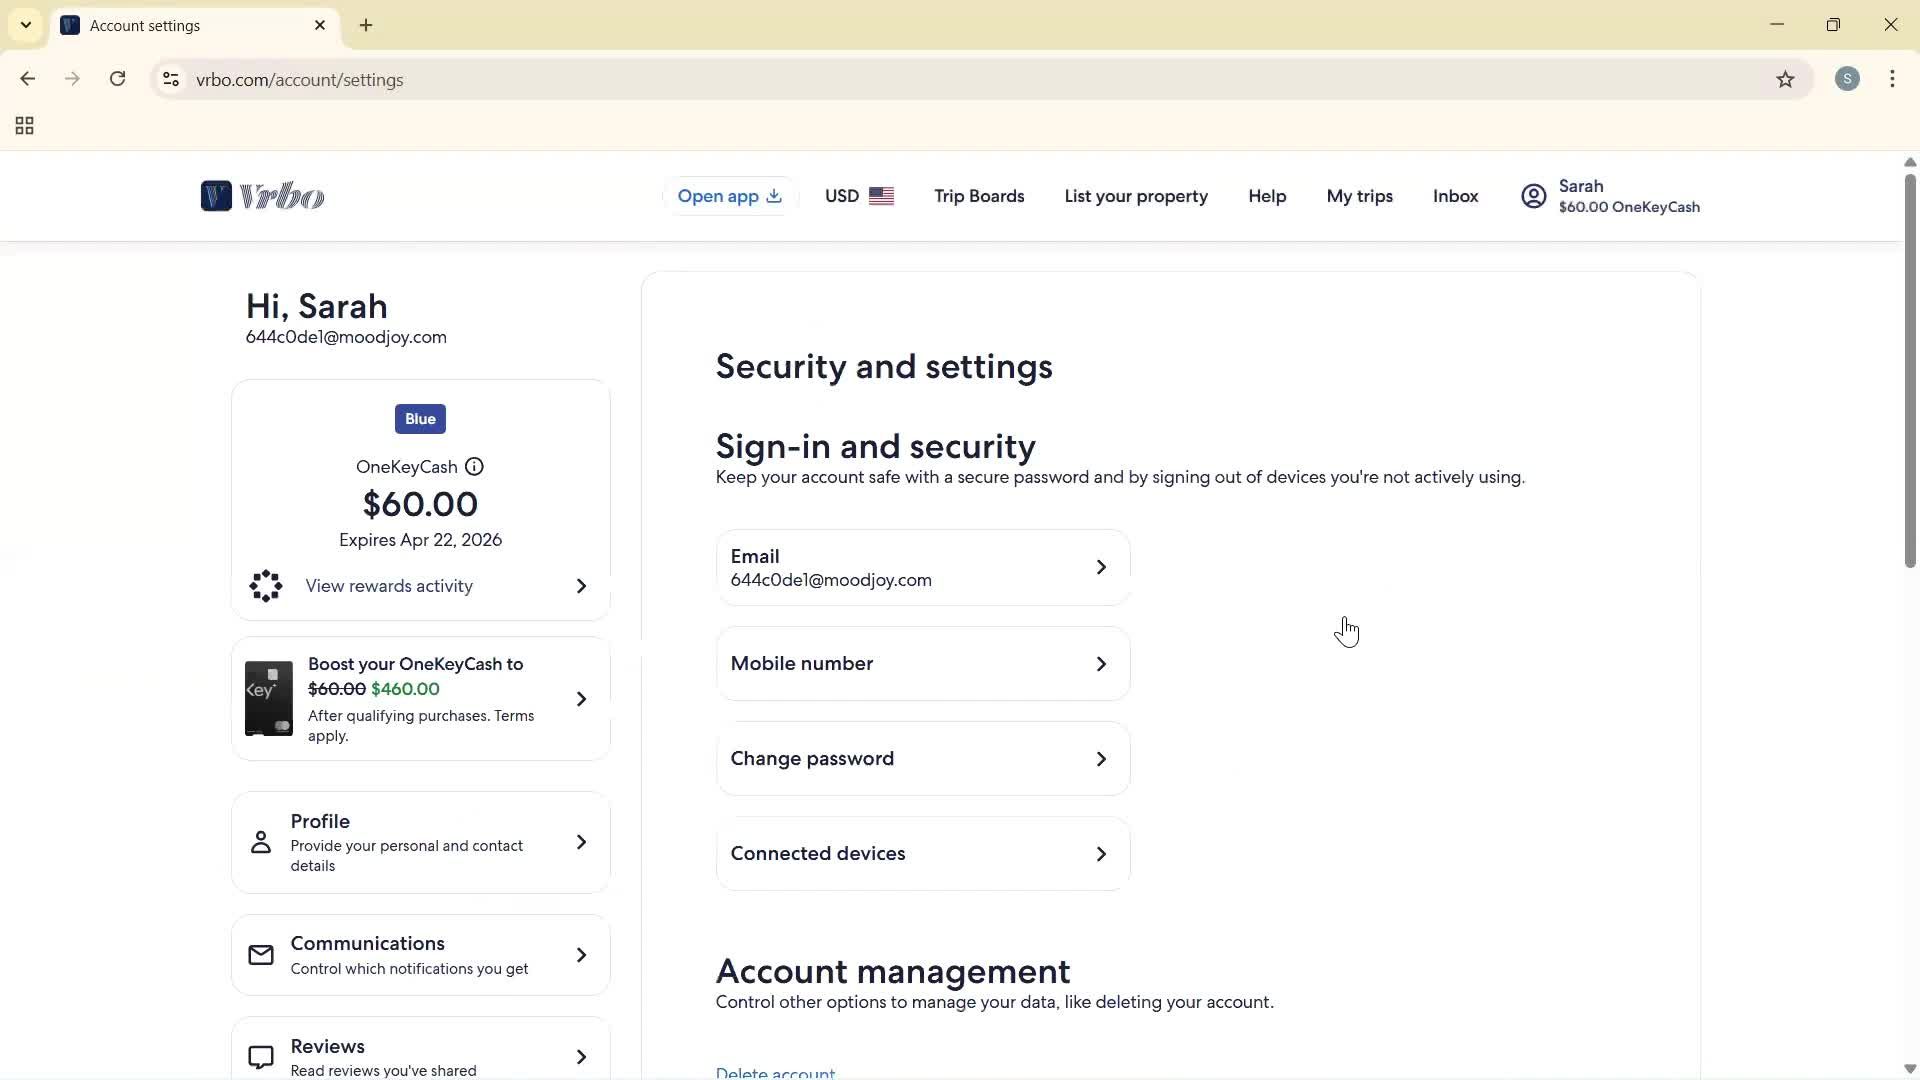View site information icon in address bar
1920x1080 pixels.
pos(171,80)
